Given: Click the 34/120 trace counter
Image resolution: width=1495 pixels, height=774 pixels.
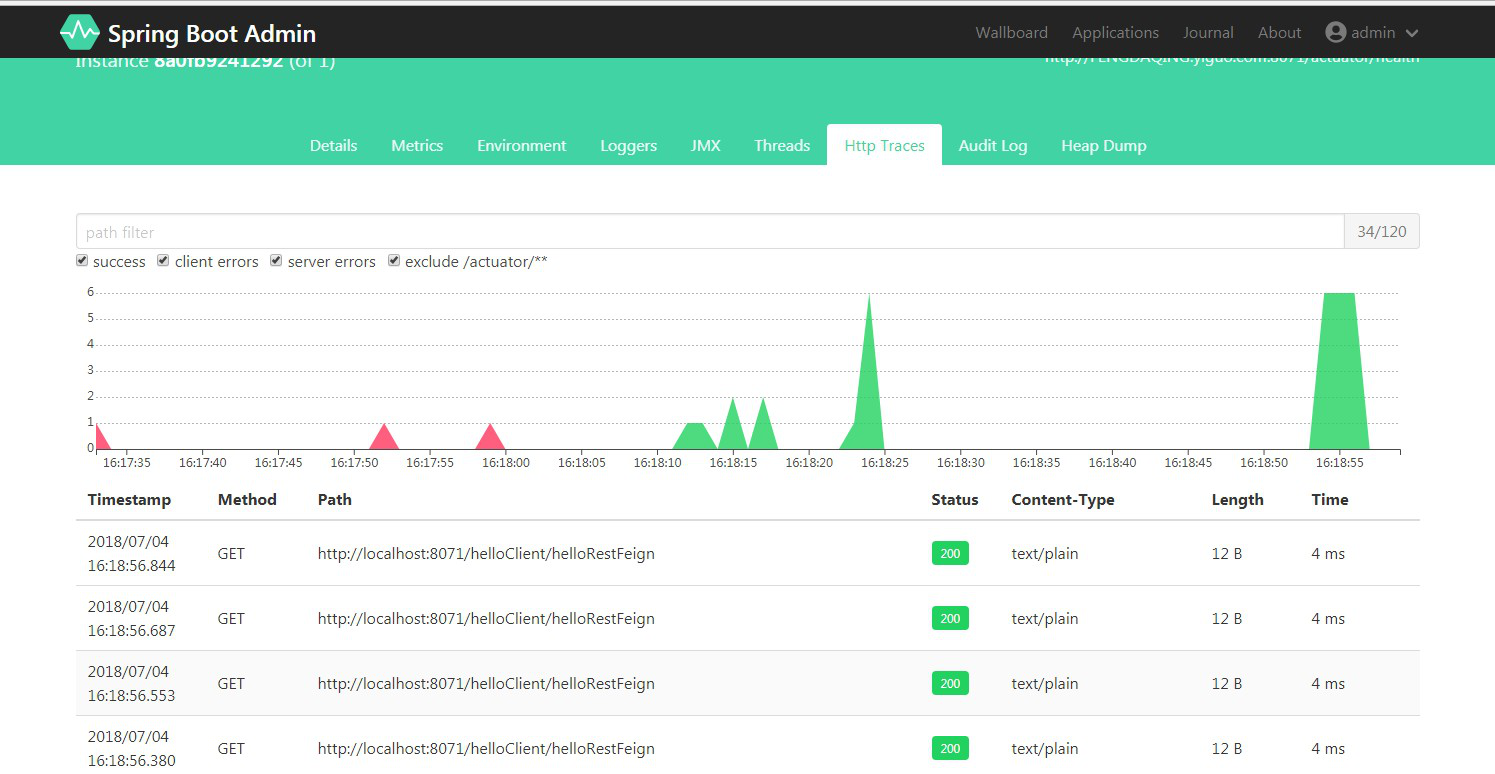Looking at the screenshot, I should click(1382, 231).
